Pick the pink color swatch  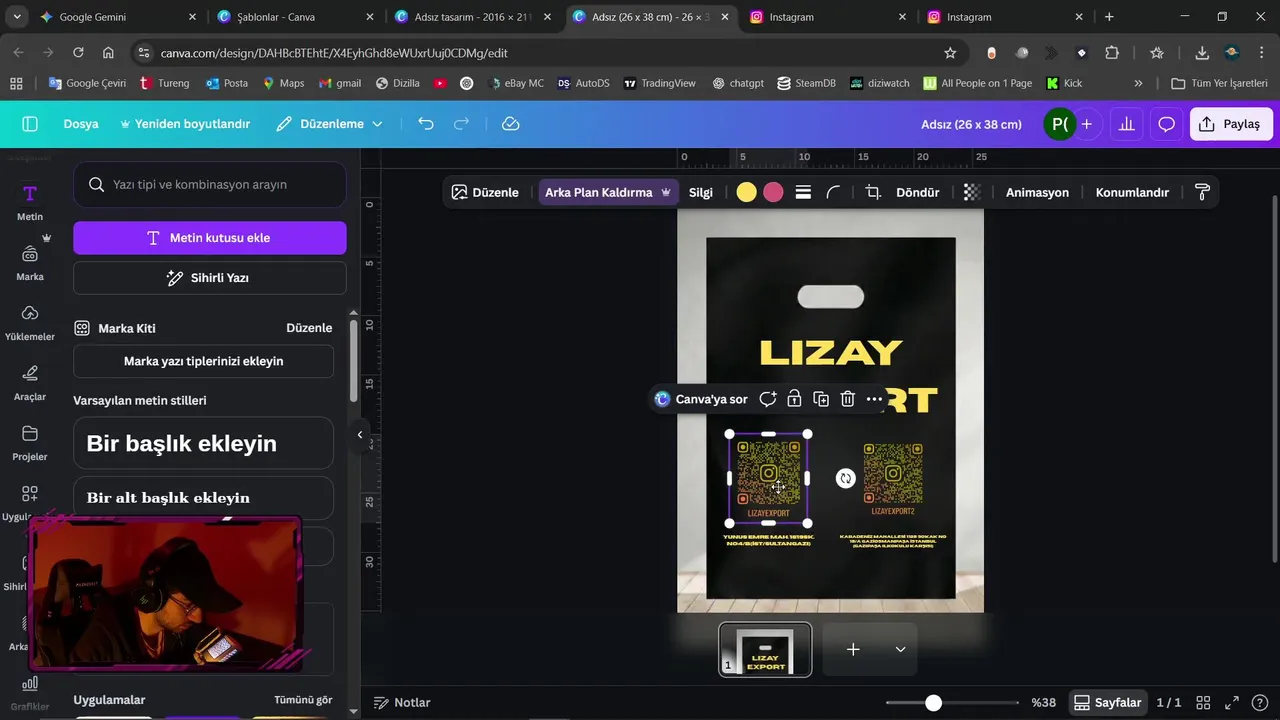(773, 192)
